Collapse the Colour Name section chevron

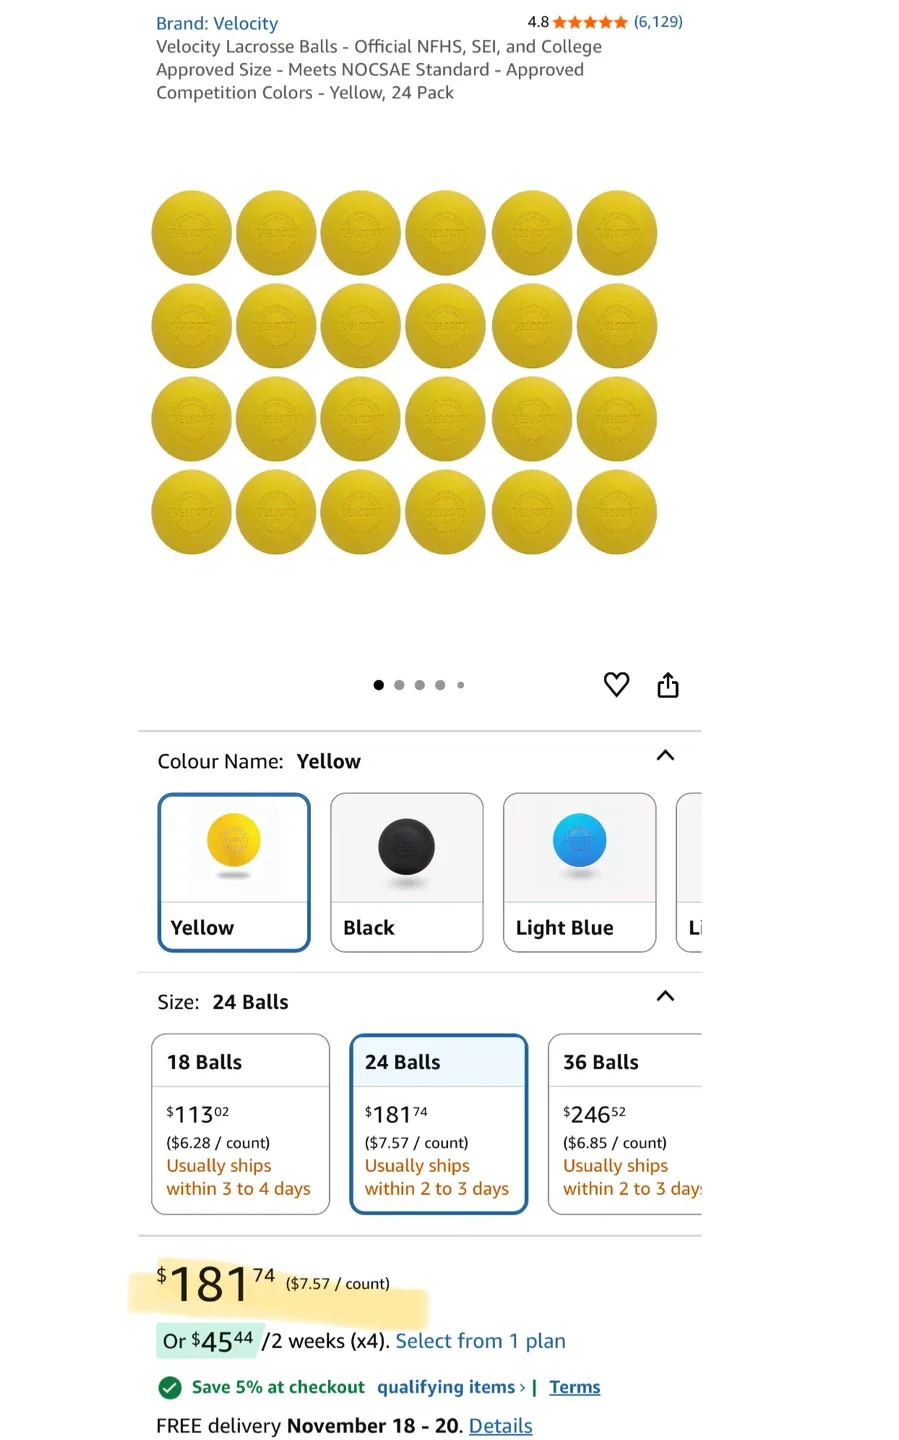(665, 756)
